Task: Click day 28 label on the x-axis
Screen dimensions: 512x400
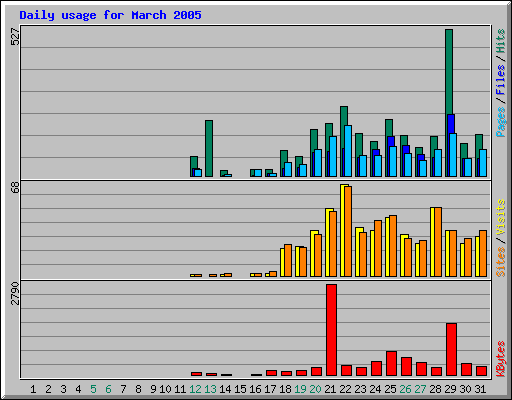Action: click(x=435, y=389)
